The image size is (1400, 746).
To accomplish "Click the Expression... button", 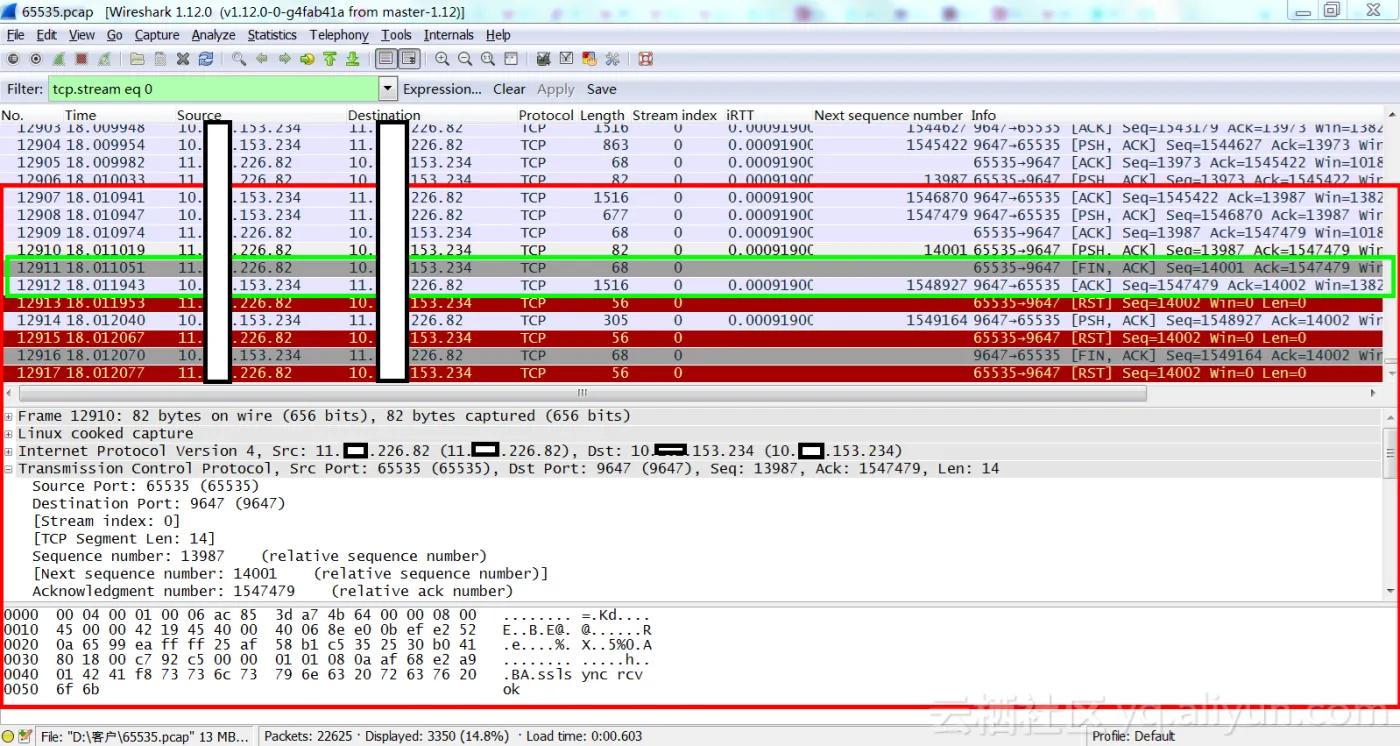I will tap(442, 89).
